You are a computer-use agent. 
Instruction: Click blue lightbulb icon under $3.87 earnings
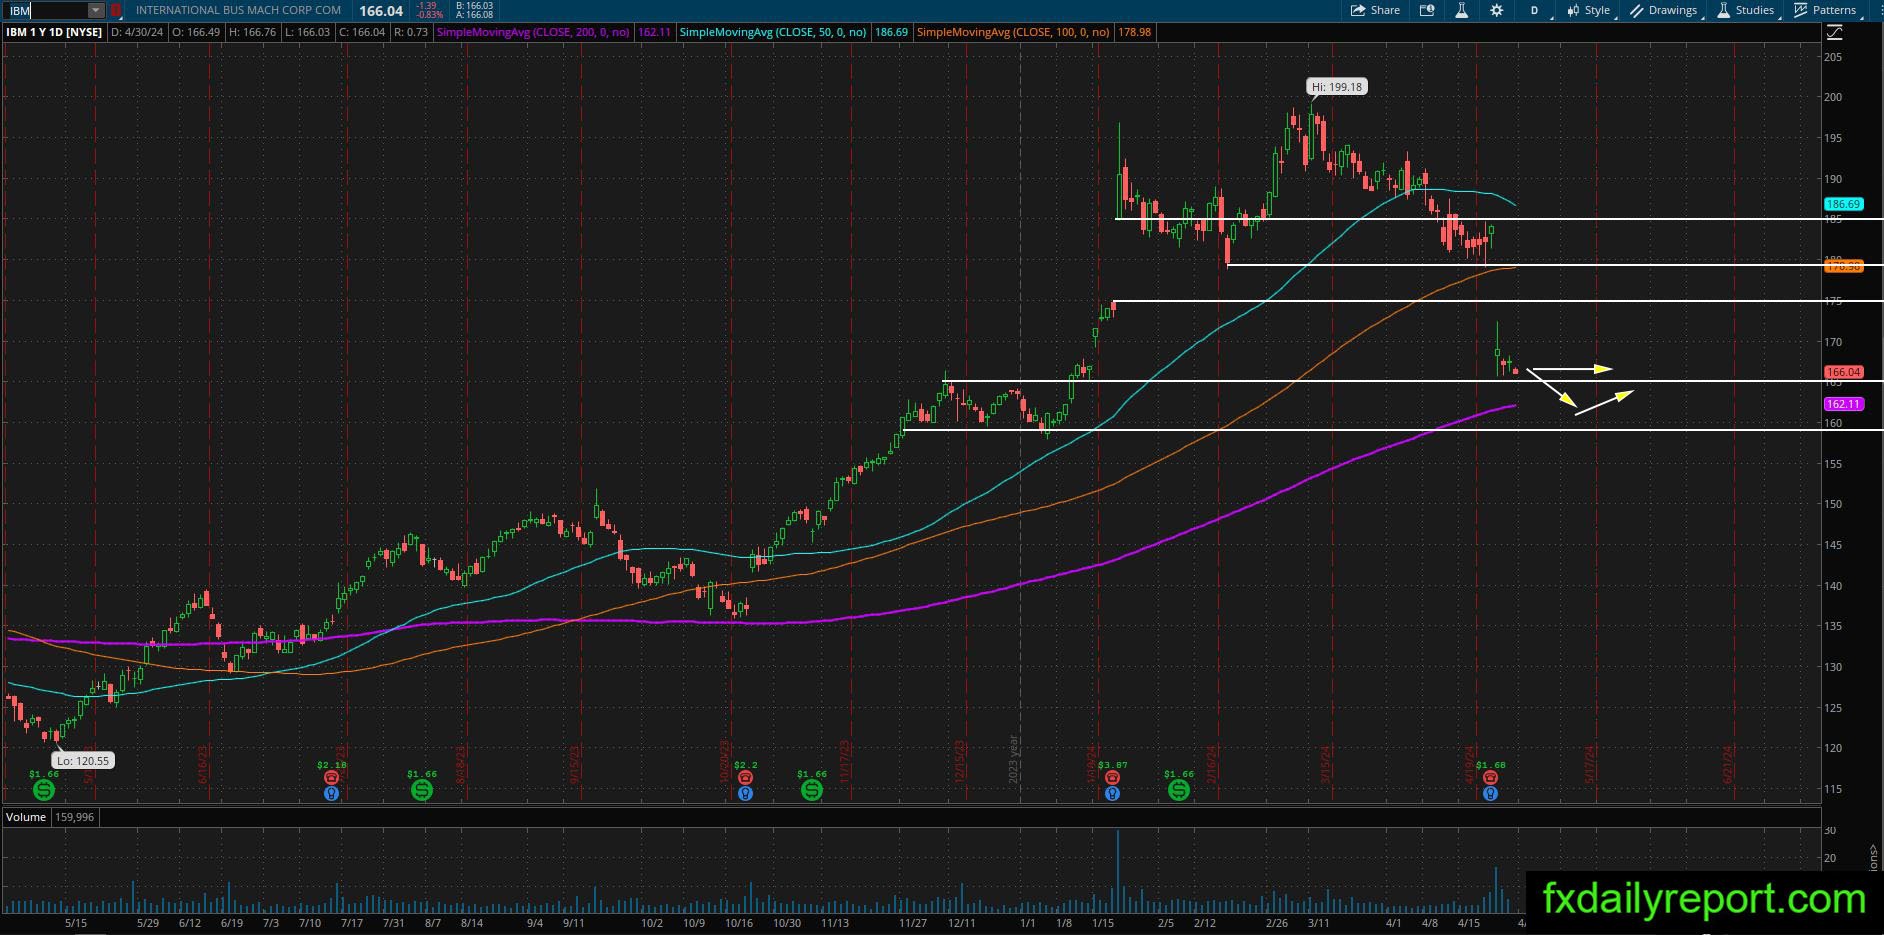point(1112,794)
